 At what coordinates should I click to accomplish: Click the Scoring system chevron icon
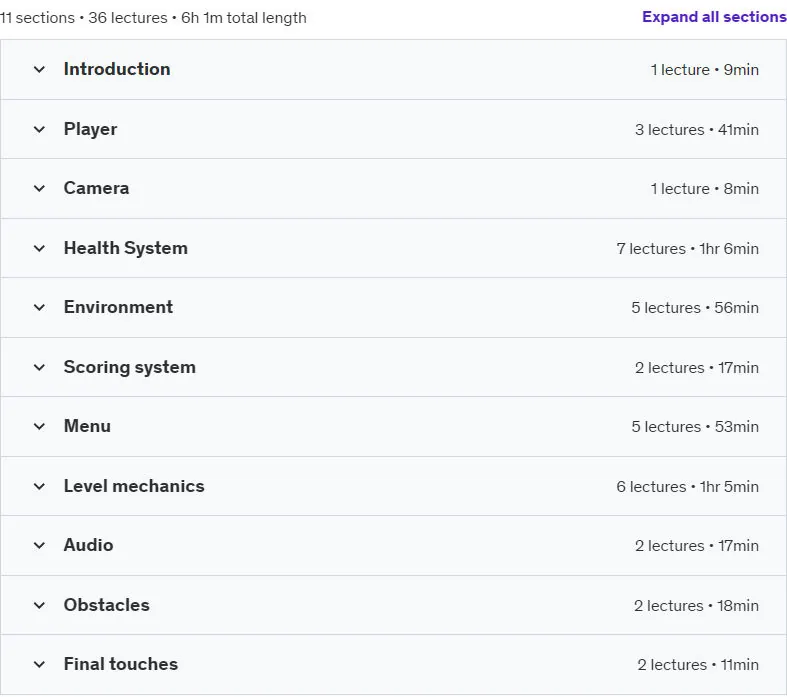39,367
